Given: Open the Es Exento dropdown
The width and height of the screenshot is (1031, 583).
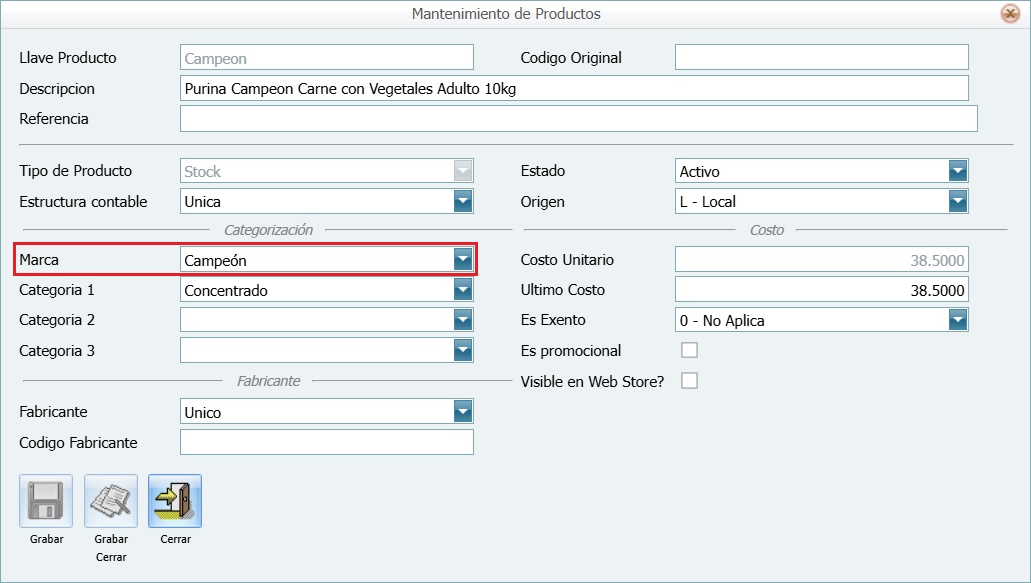Looking at the screenshot, I should (958, 320).
